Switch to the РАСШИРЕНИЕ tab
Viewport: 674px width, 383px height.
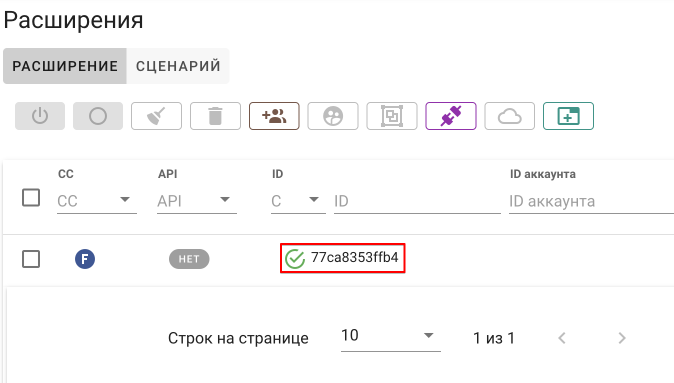[65, 66]
